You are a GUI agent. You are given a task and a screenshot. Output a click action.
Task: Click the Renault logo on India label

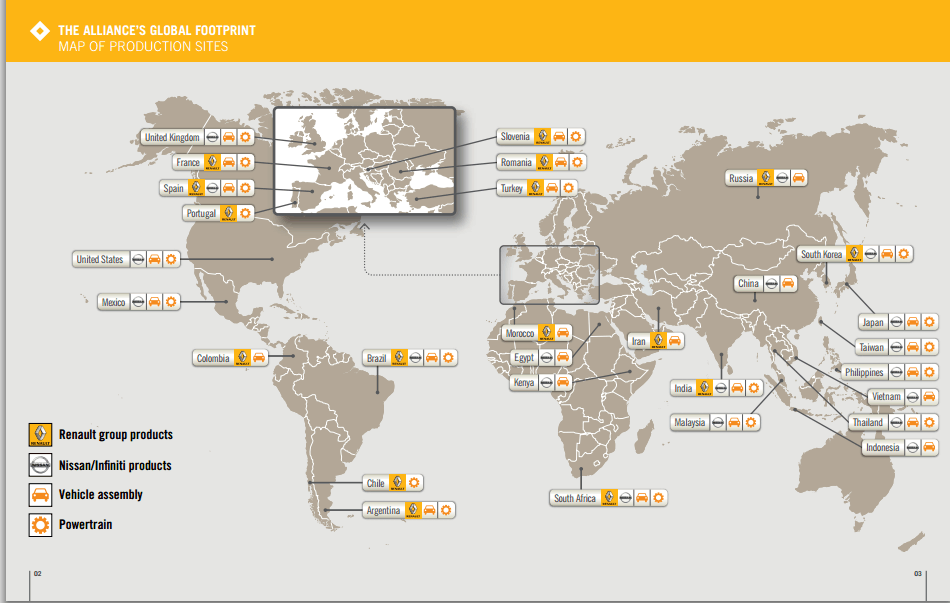pyautogui.click(x=704, y=388)
